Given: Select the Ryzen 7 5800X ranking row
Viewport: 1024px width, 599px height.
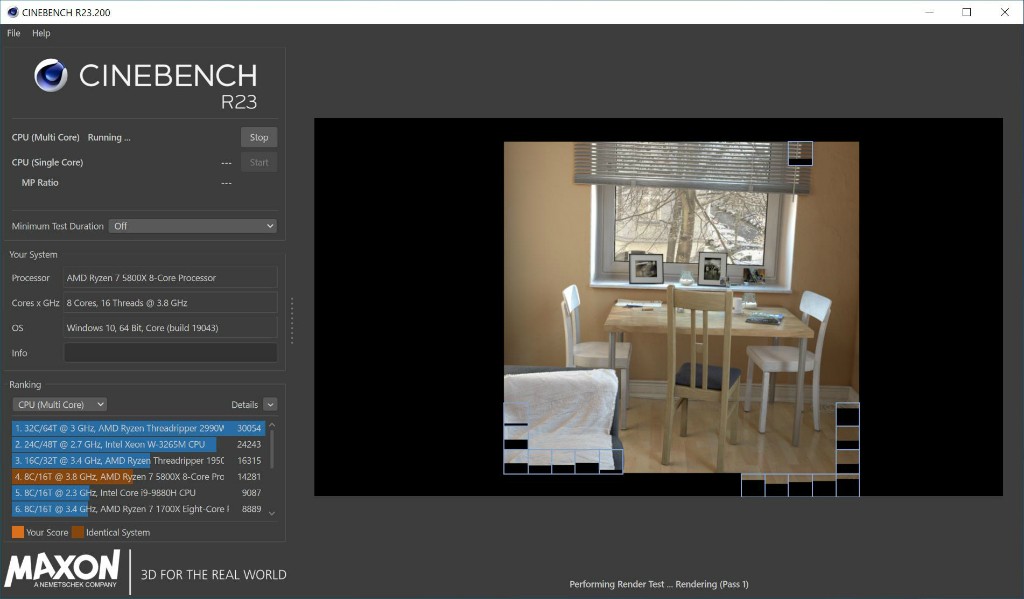Looking at the screenshot, I should coord(138,477).
